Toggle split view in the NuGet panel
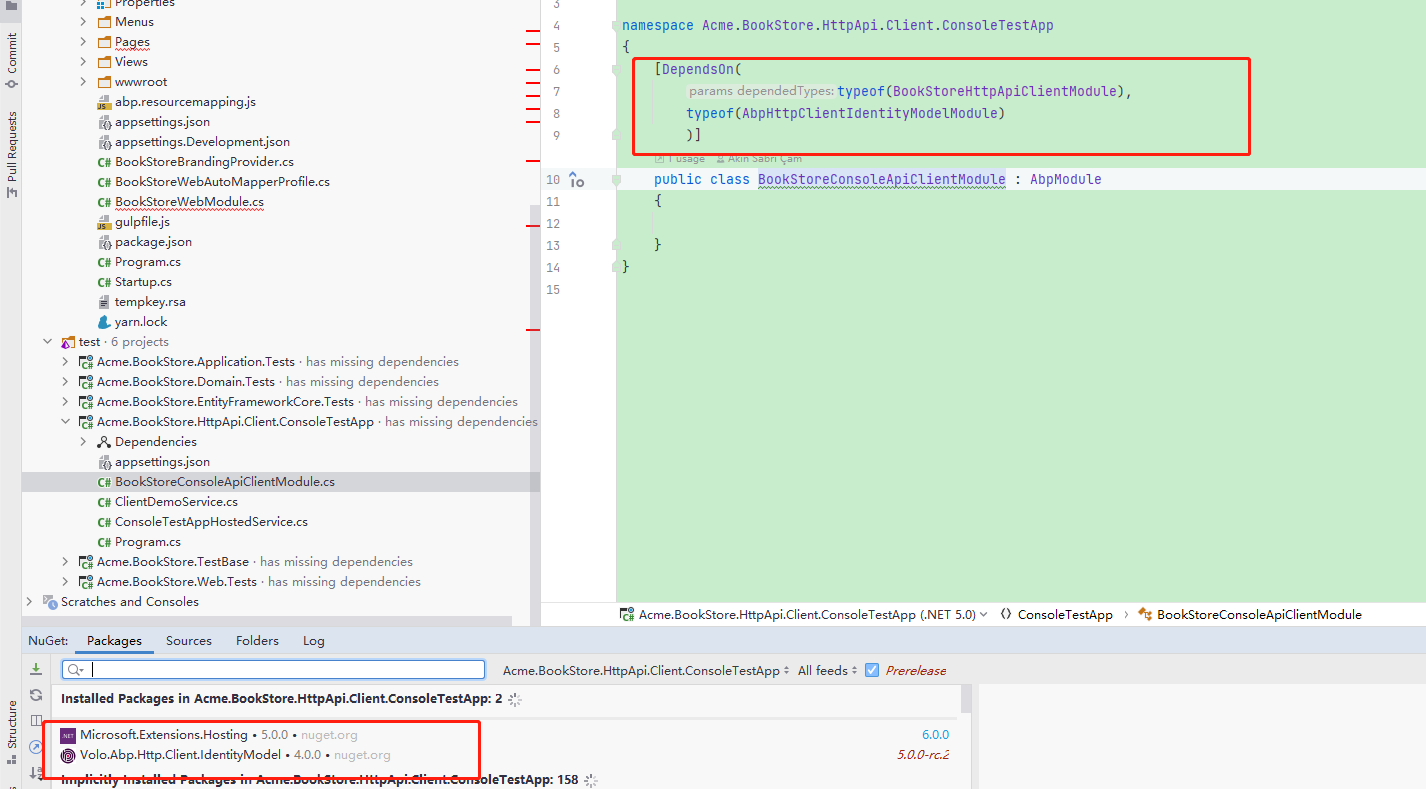 [35, 720]
